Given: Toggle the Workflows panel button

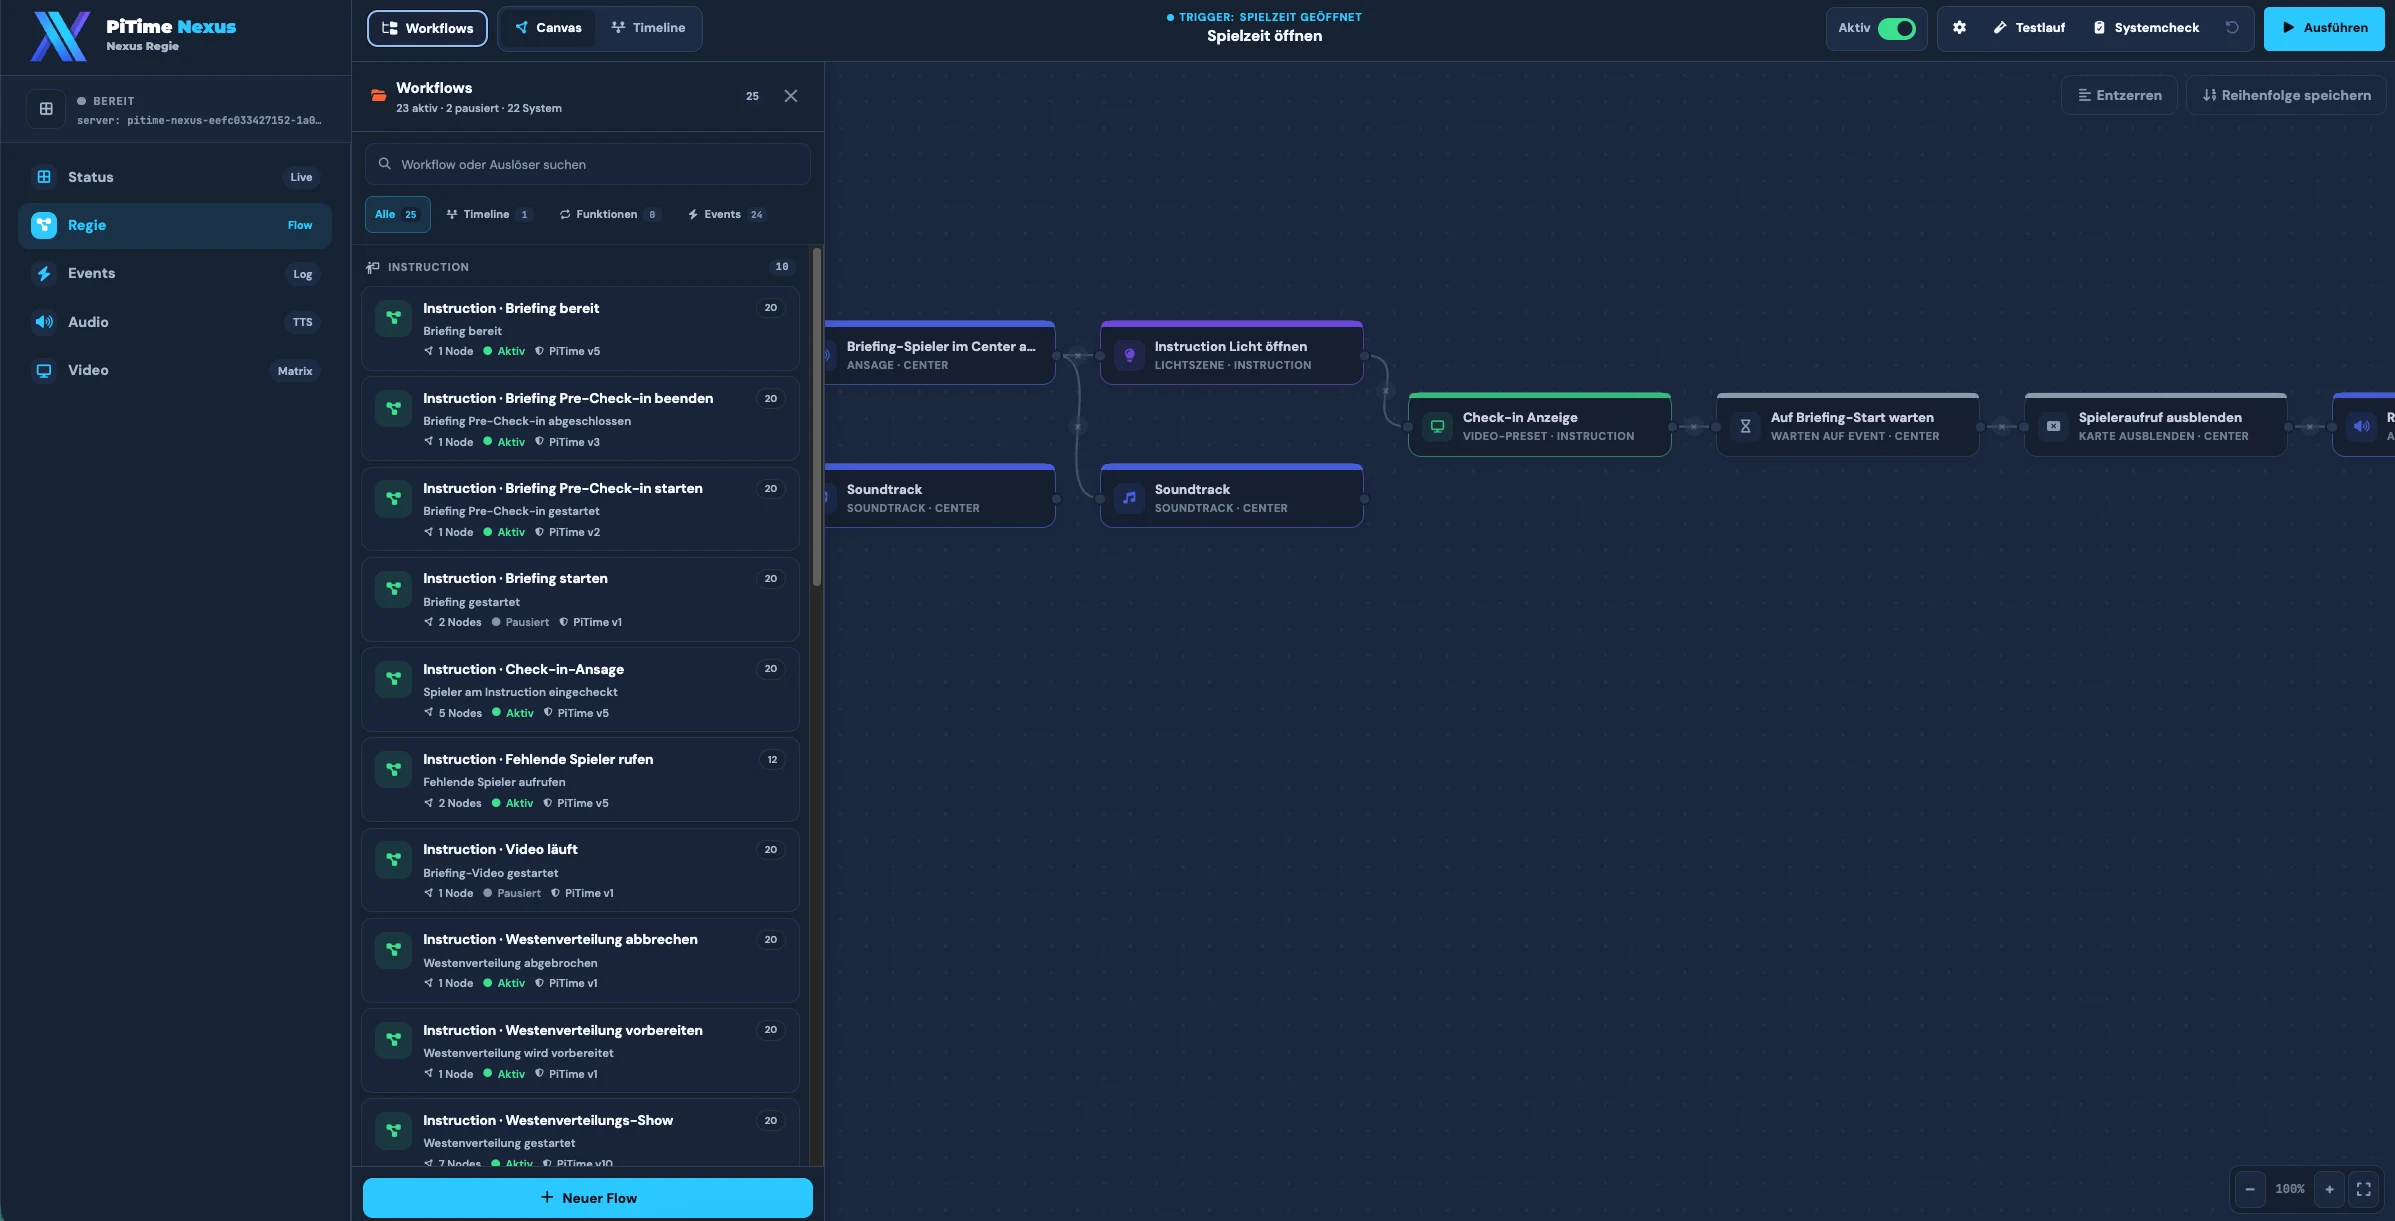Looking at the screenshot, I should click(x=427, y=28).
